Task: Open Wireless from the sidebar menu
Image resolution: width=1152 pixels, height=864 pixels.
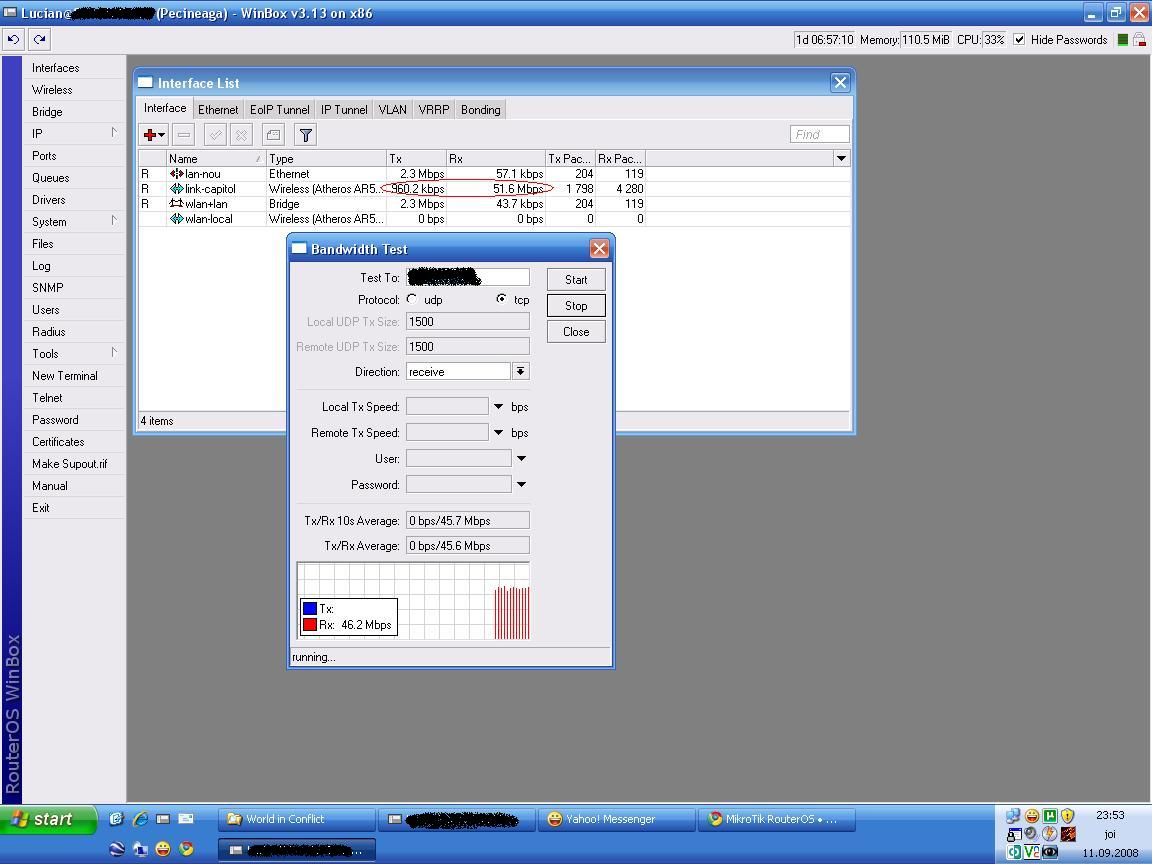Action: (52, 90)
